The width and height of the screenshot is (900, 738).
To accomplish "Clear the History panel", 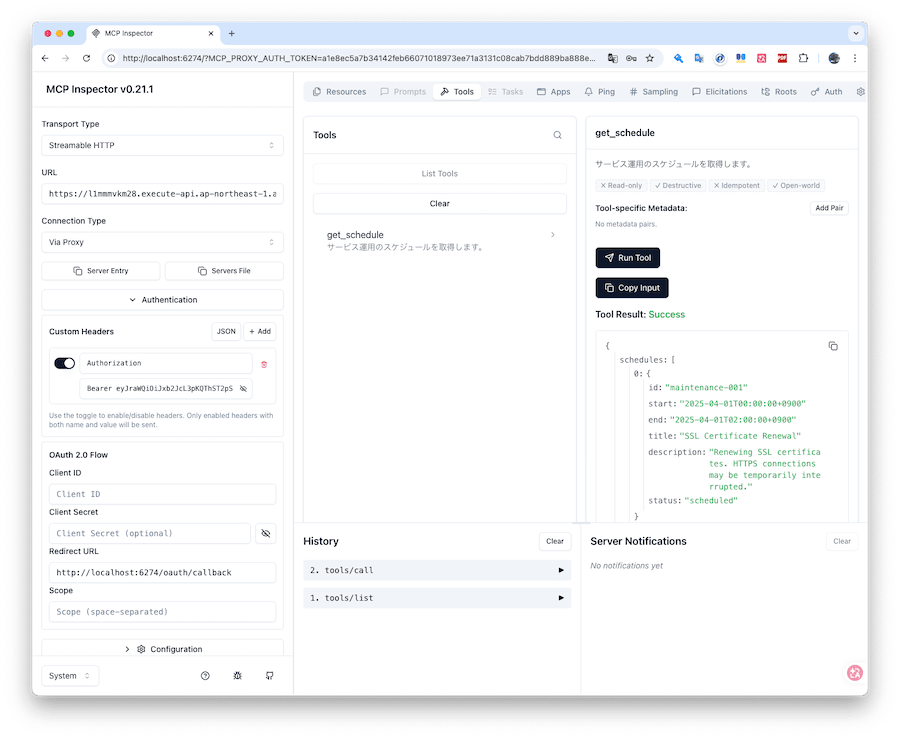I will coord(554,541).
